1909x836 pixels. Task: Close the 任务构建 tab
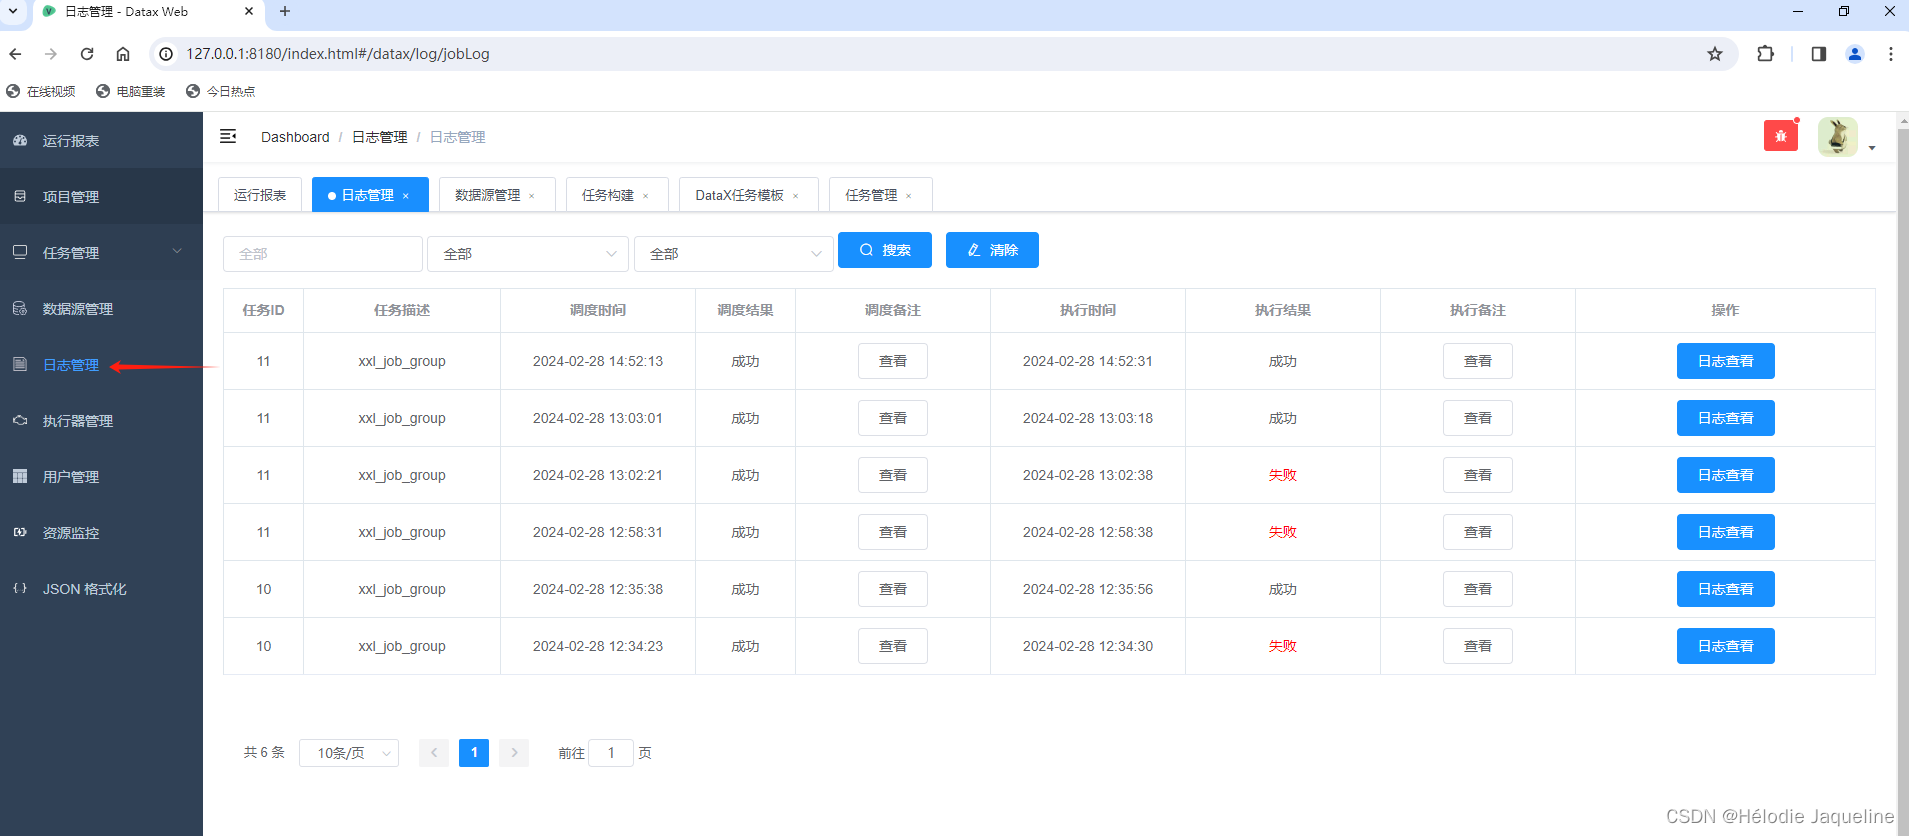point(646,196)
